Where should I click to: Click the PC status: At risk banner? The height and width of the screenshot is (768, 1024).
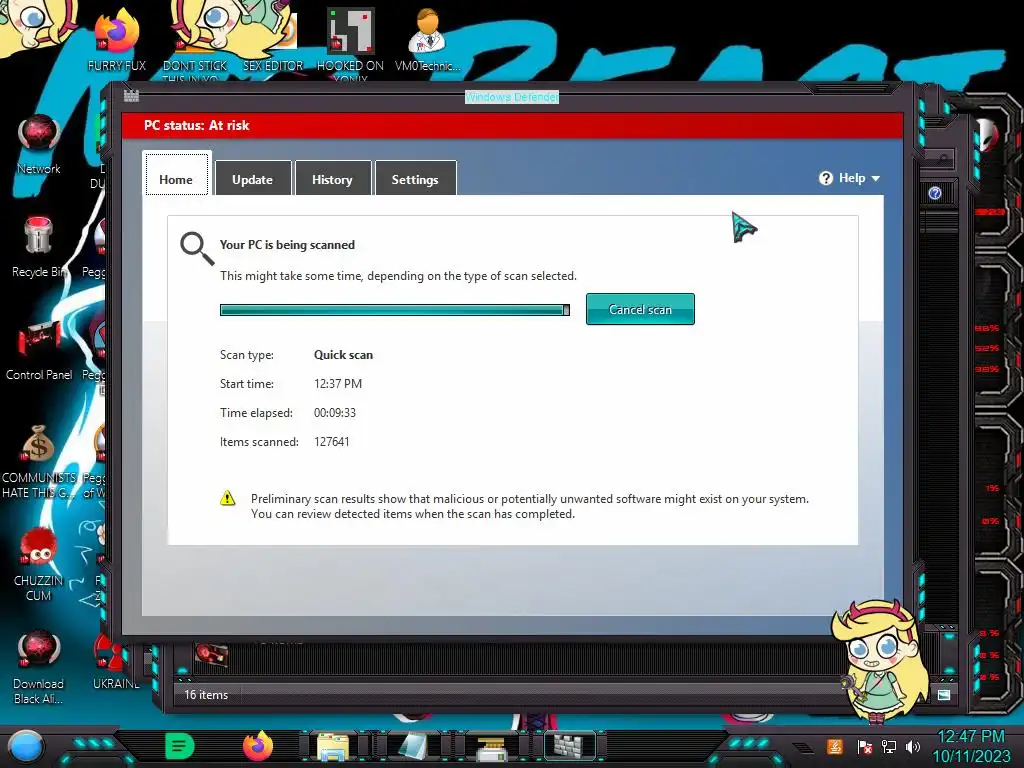pos(513,125)
